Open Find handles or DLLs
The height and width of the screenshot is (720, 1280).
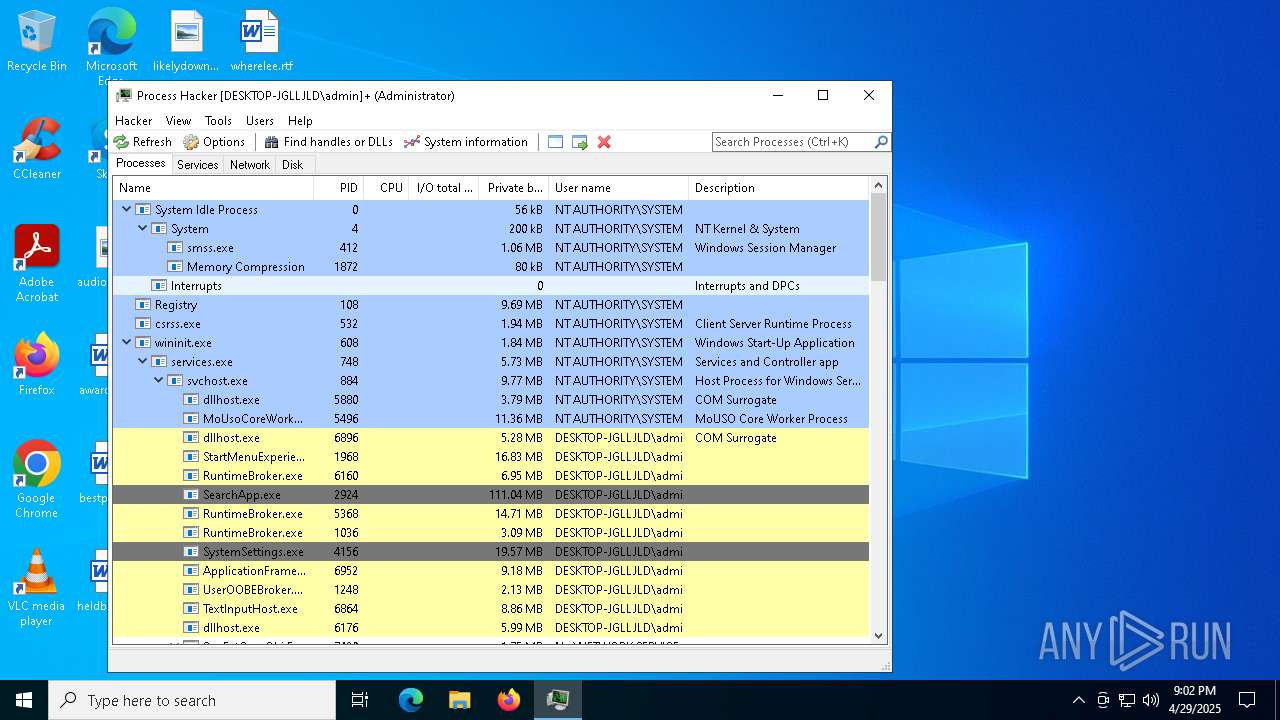[x=328, y=142]
